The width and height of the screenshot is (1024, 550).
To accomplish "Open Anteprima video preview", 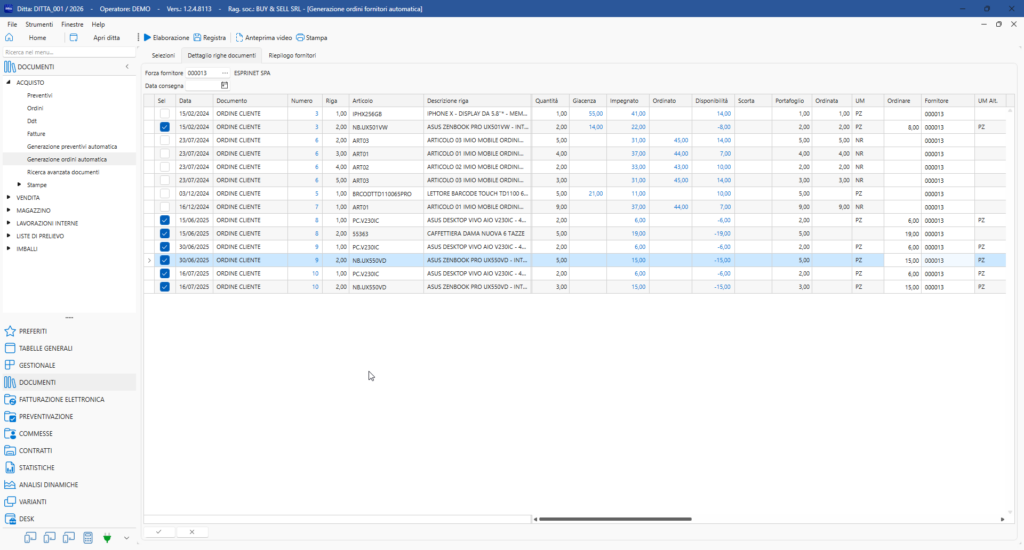I will [264, 38].
